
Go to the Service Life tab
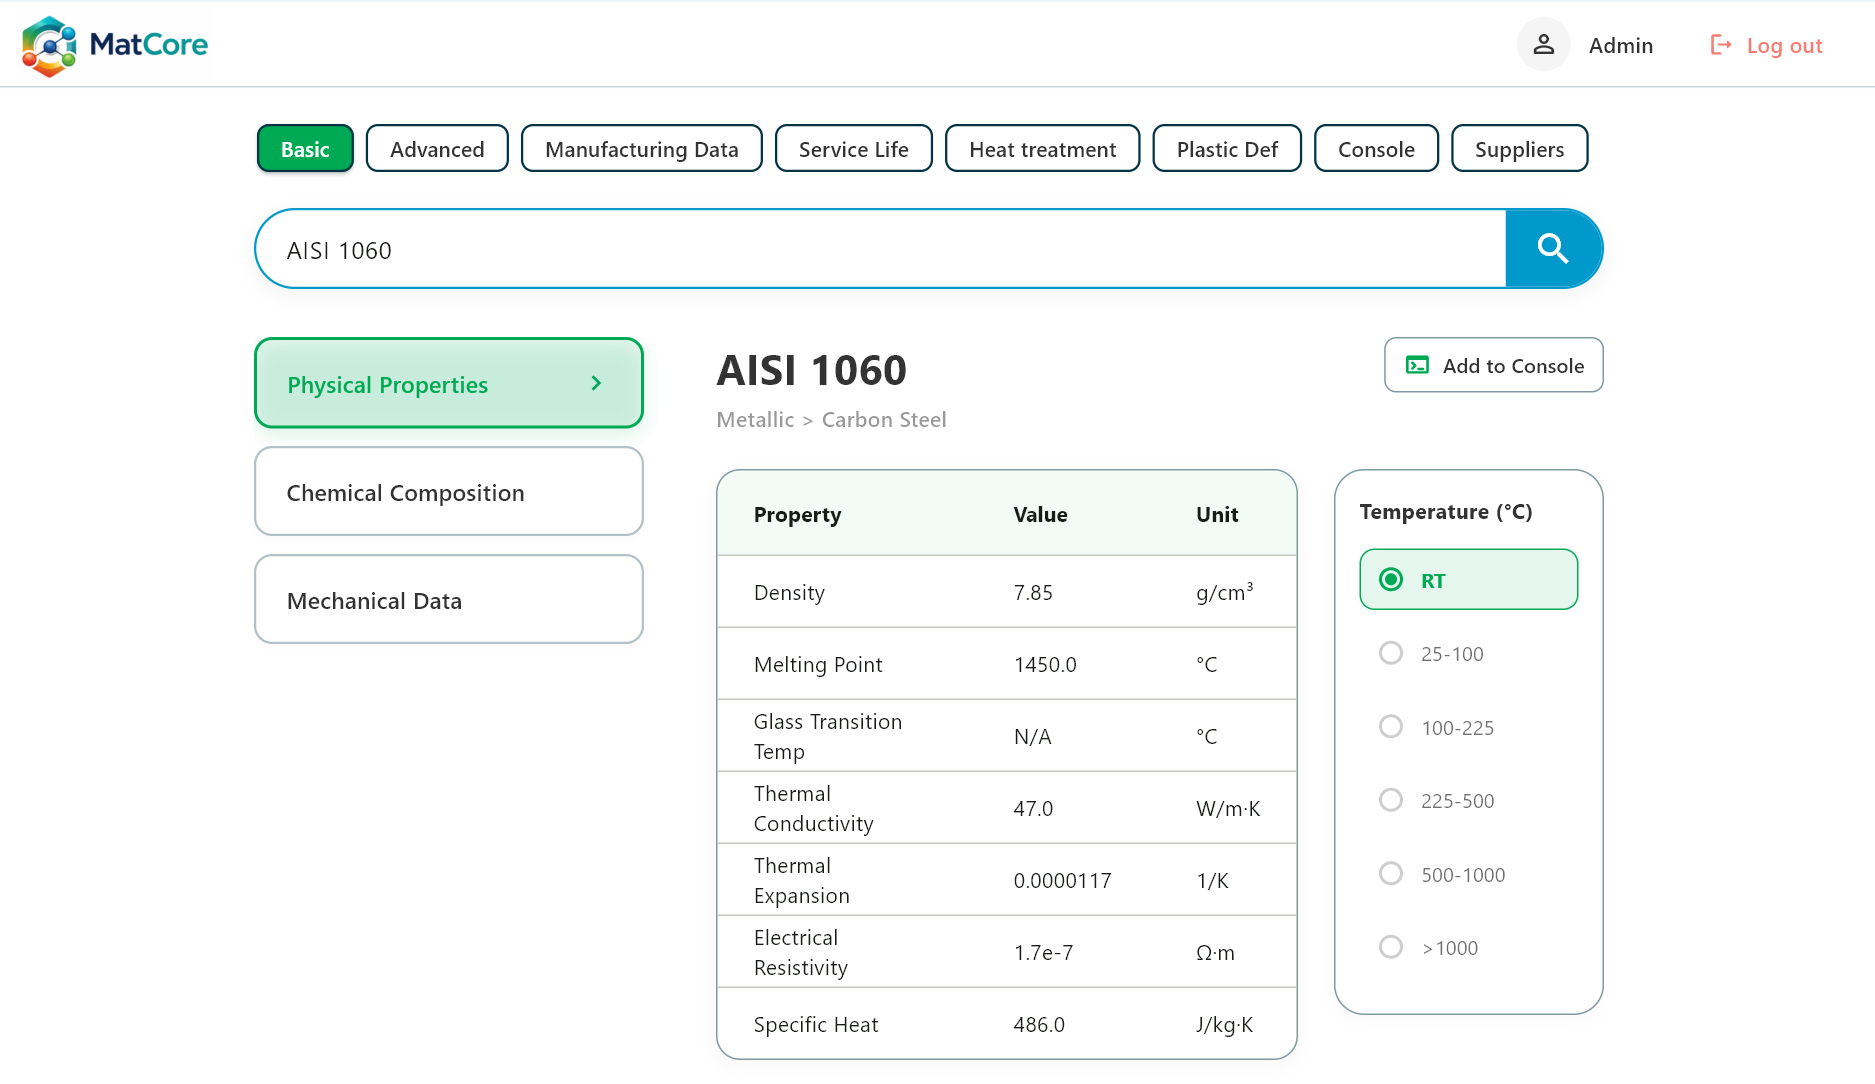(x=853, y=149)
